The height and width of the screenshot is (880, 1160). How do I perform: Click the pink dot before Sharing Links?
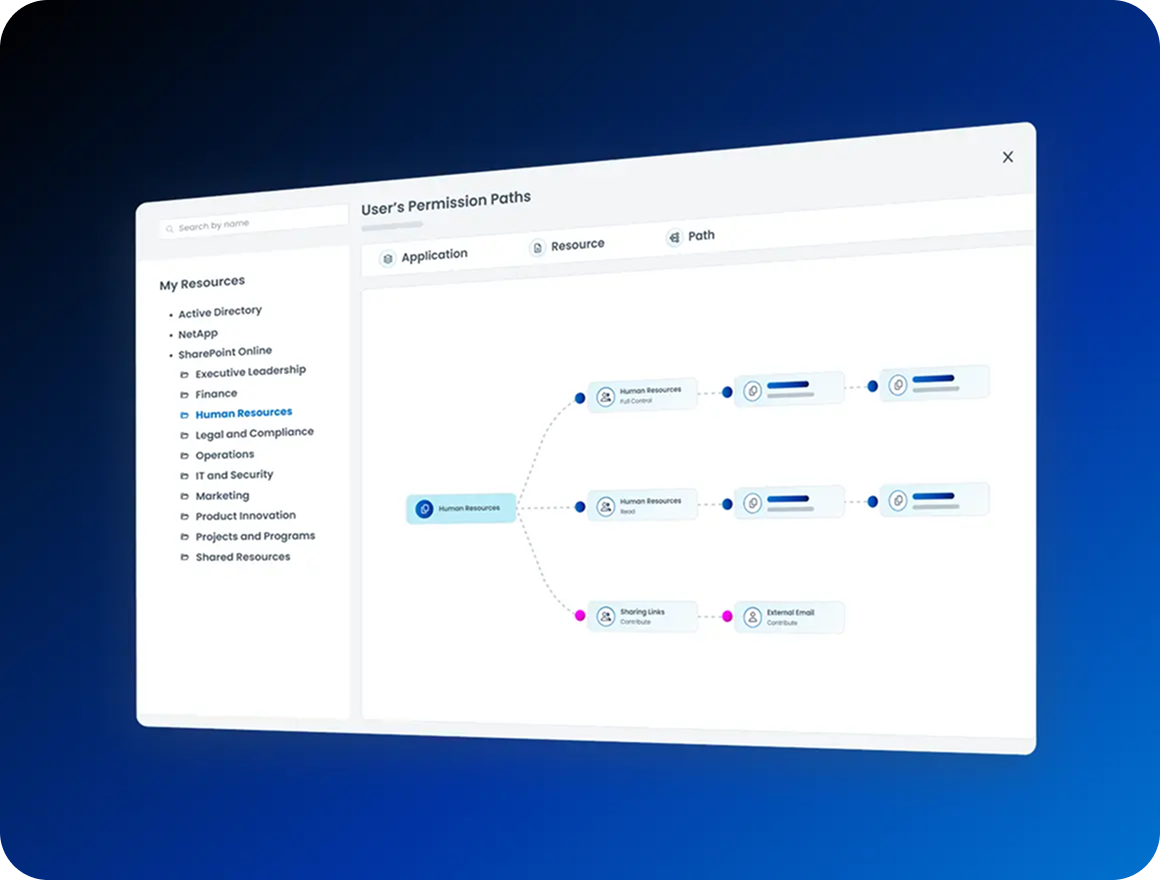(x=580, y=615)
